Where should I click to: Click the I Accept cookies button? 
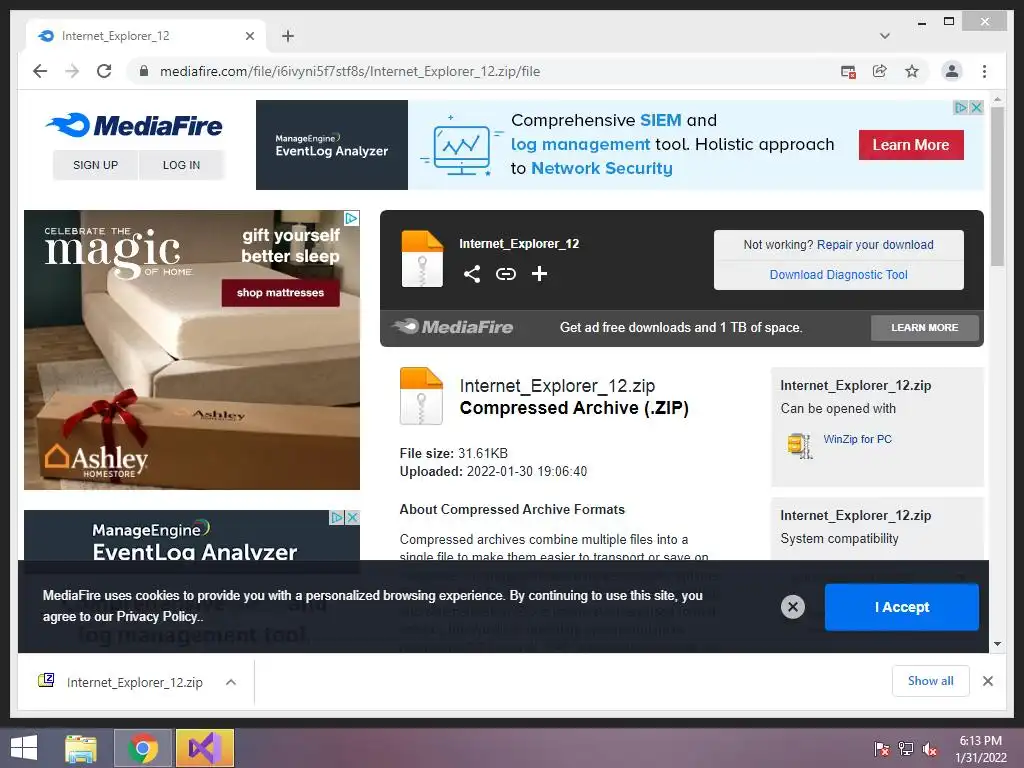pos(902,607)
